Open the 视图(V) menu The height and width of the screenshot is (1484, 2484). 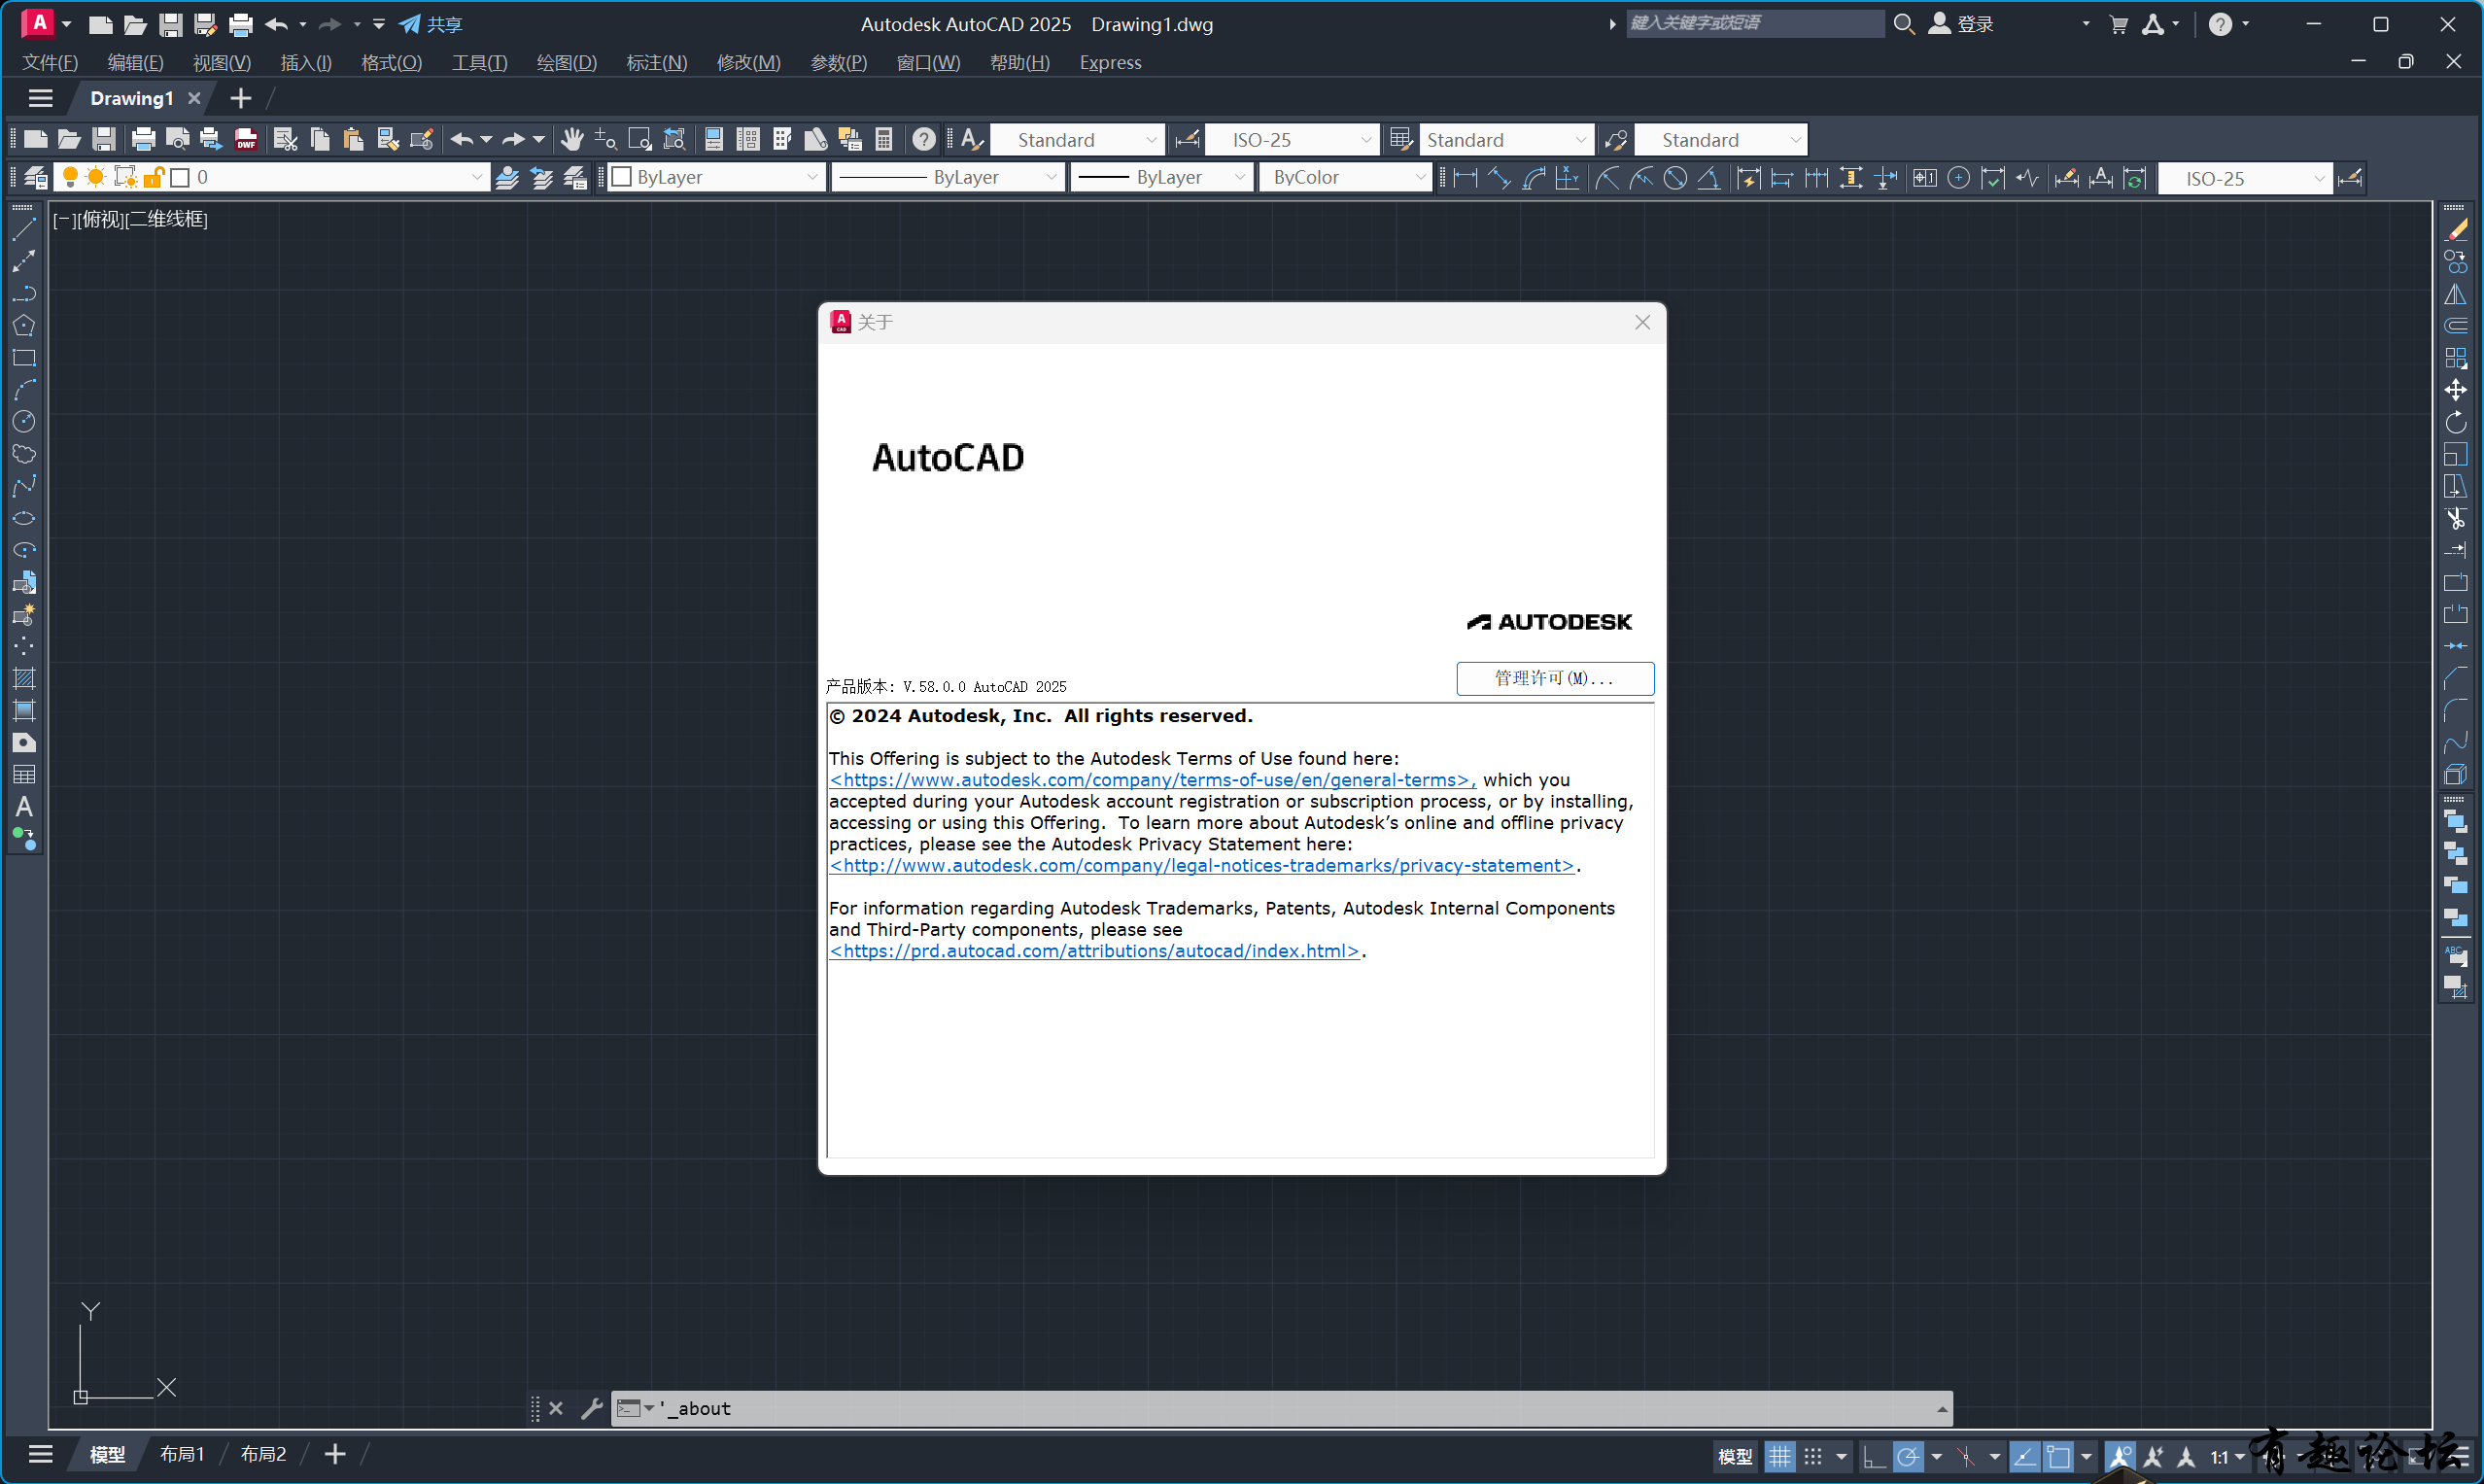pyautogui.click(x=222, y=62)
